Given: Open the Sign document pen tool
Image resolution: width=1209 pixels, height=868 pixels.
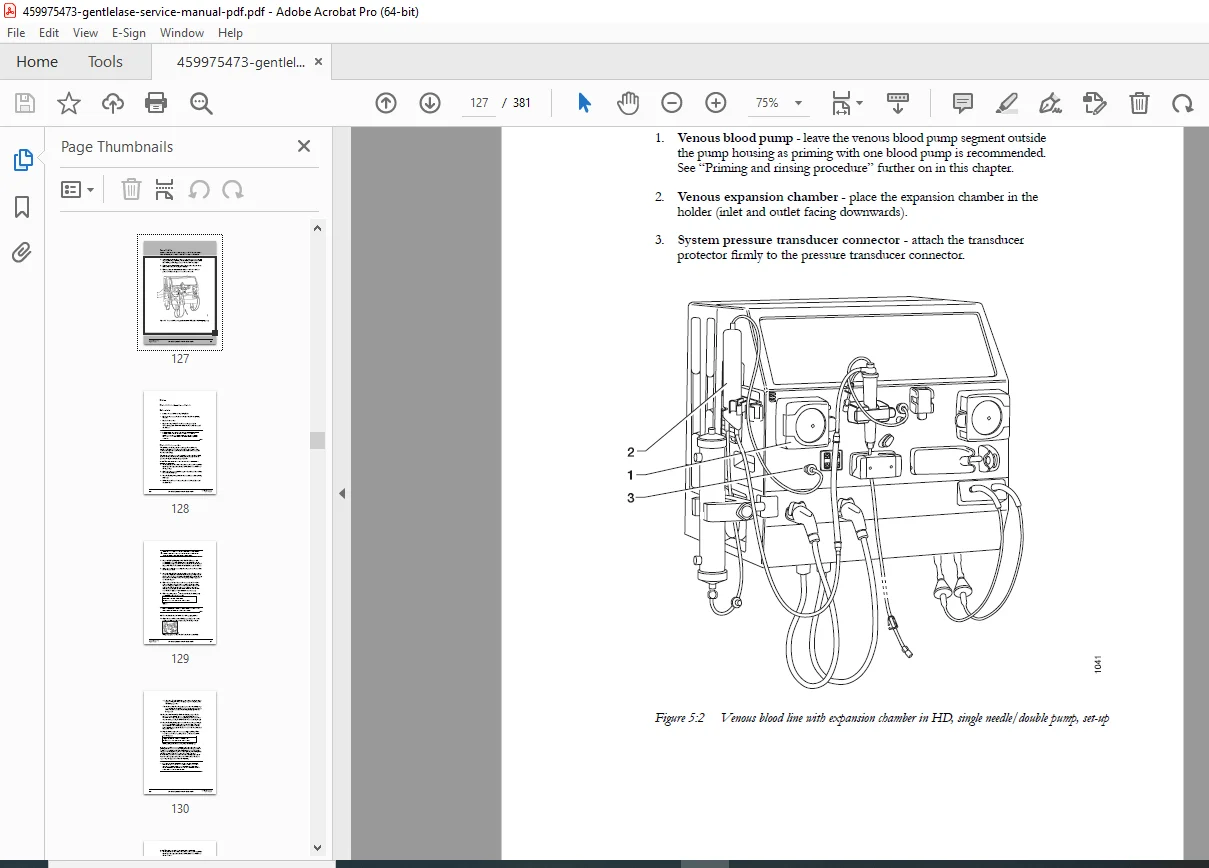Looking at the screenshot, I should point(1050,103).
